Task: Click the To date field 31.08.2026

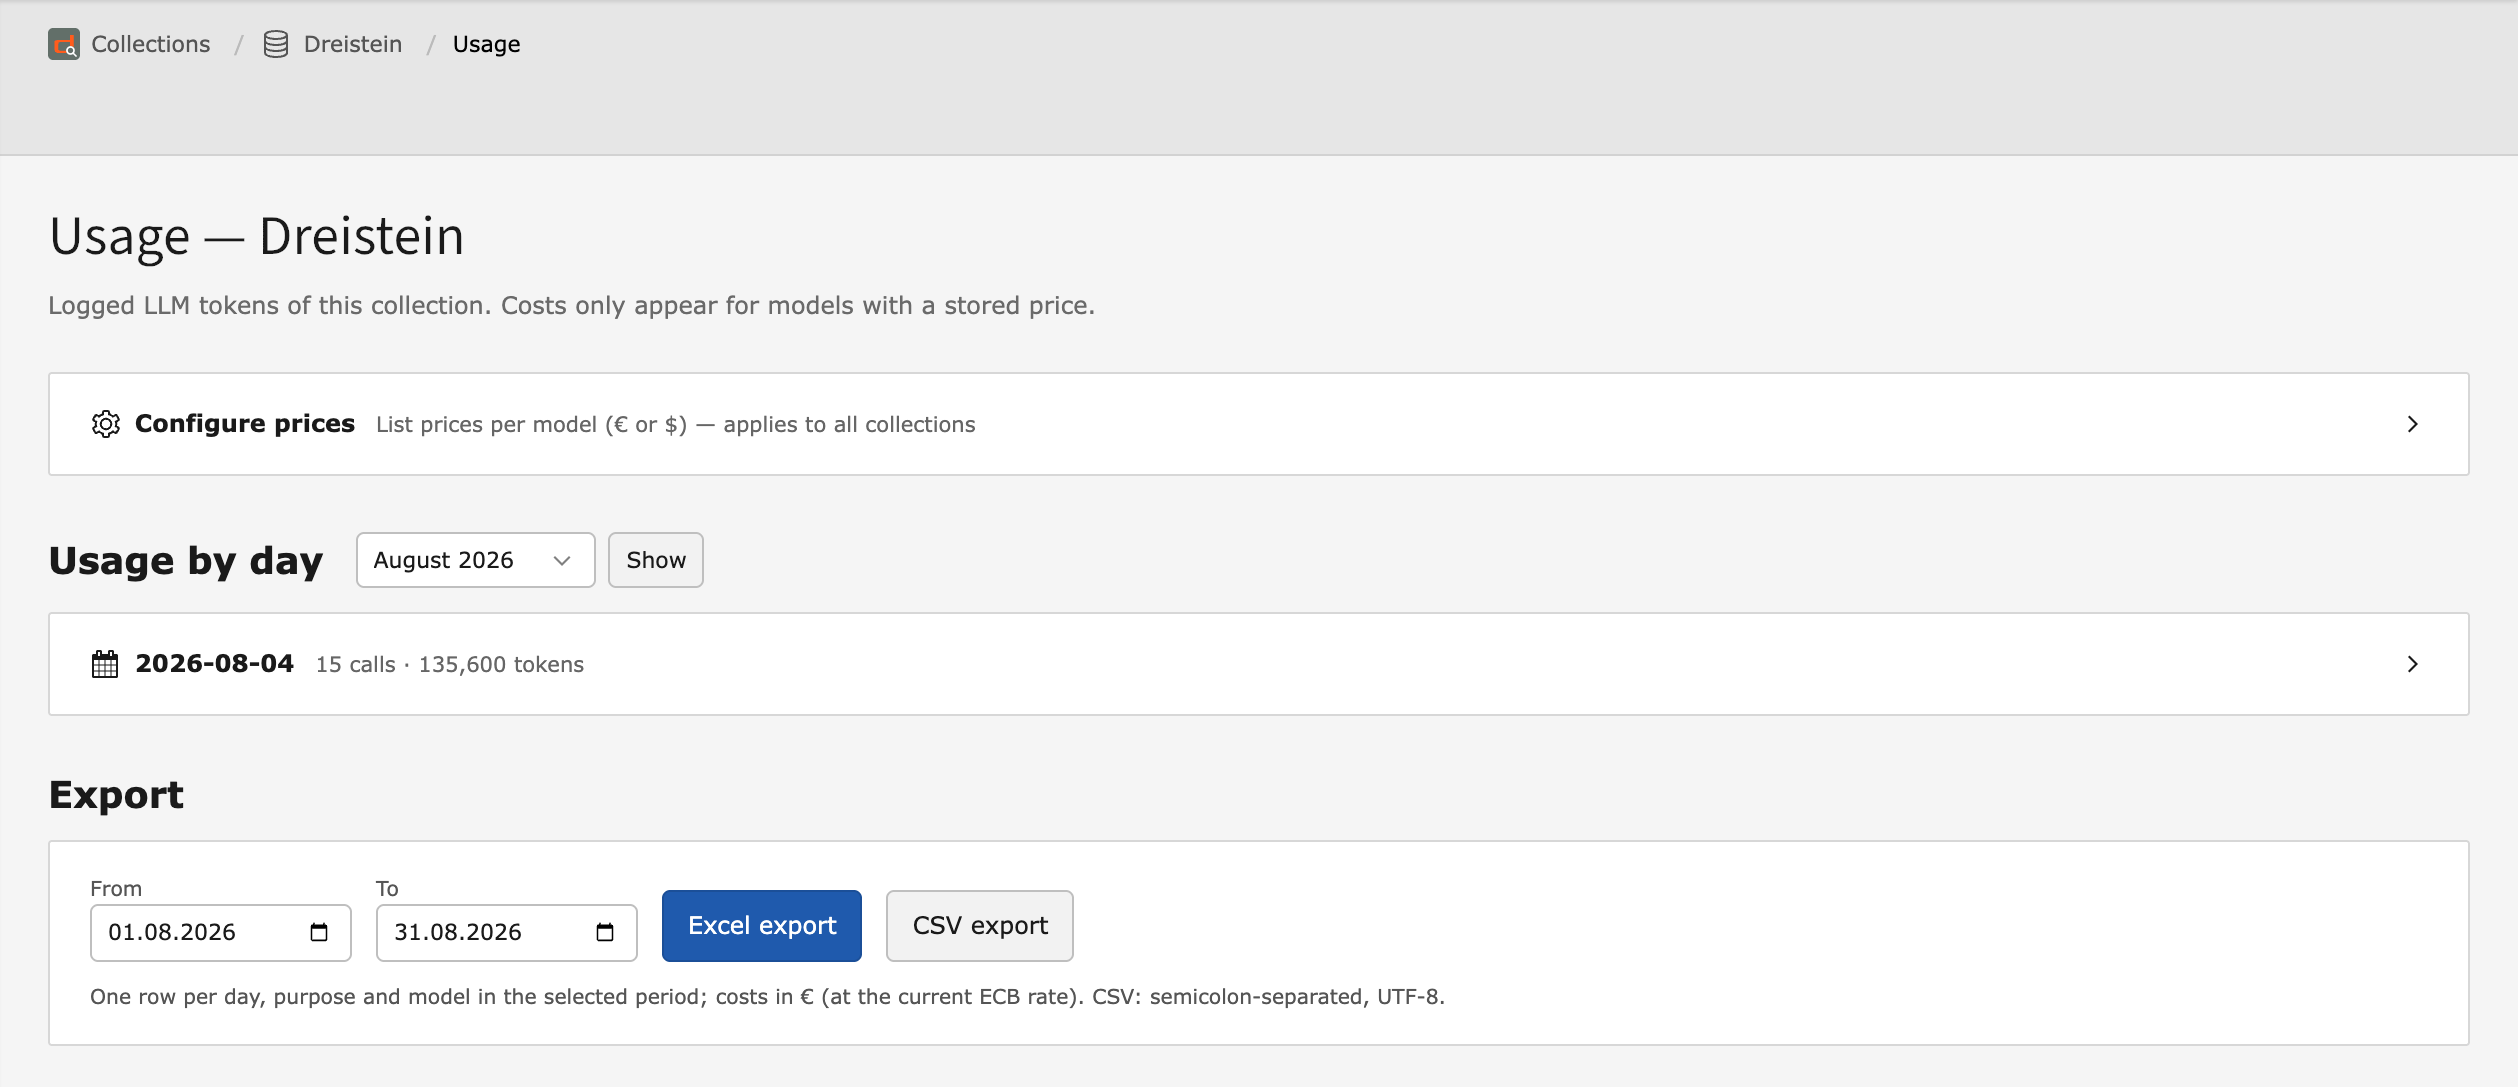Action: (x=507, y=932)
